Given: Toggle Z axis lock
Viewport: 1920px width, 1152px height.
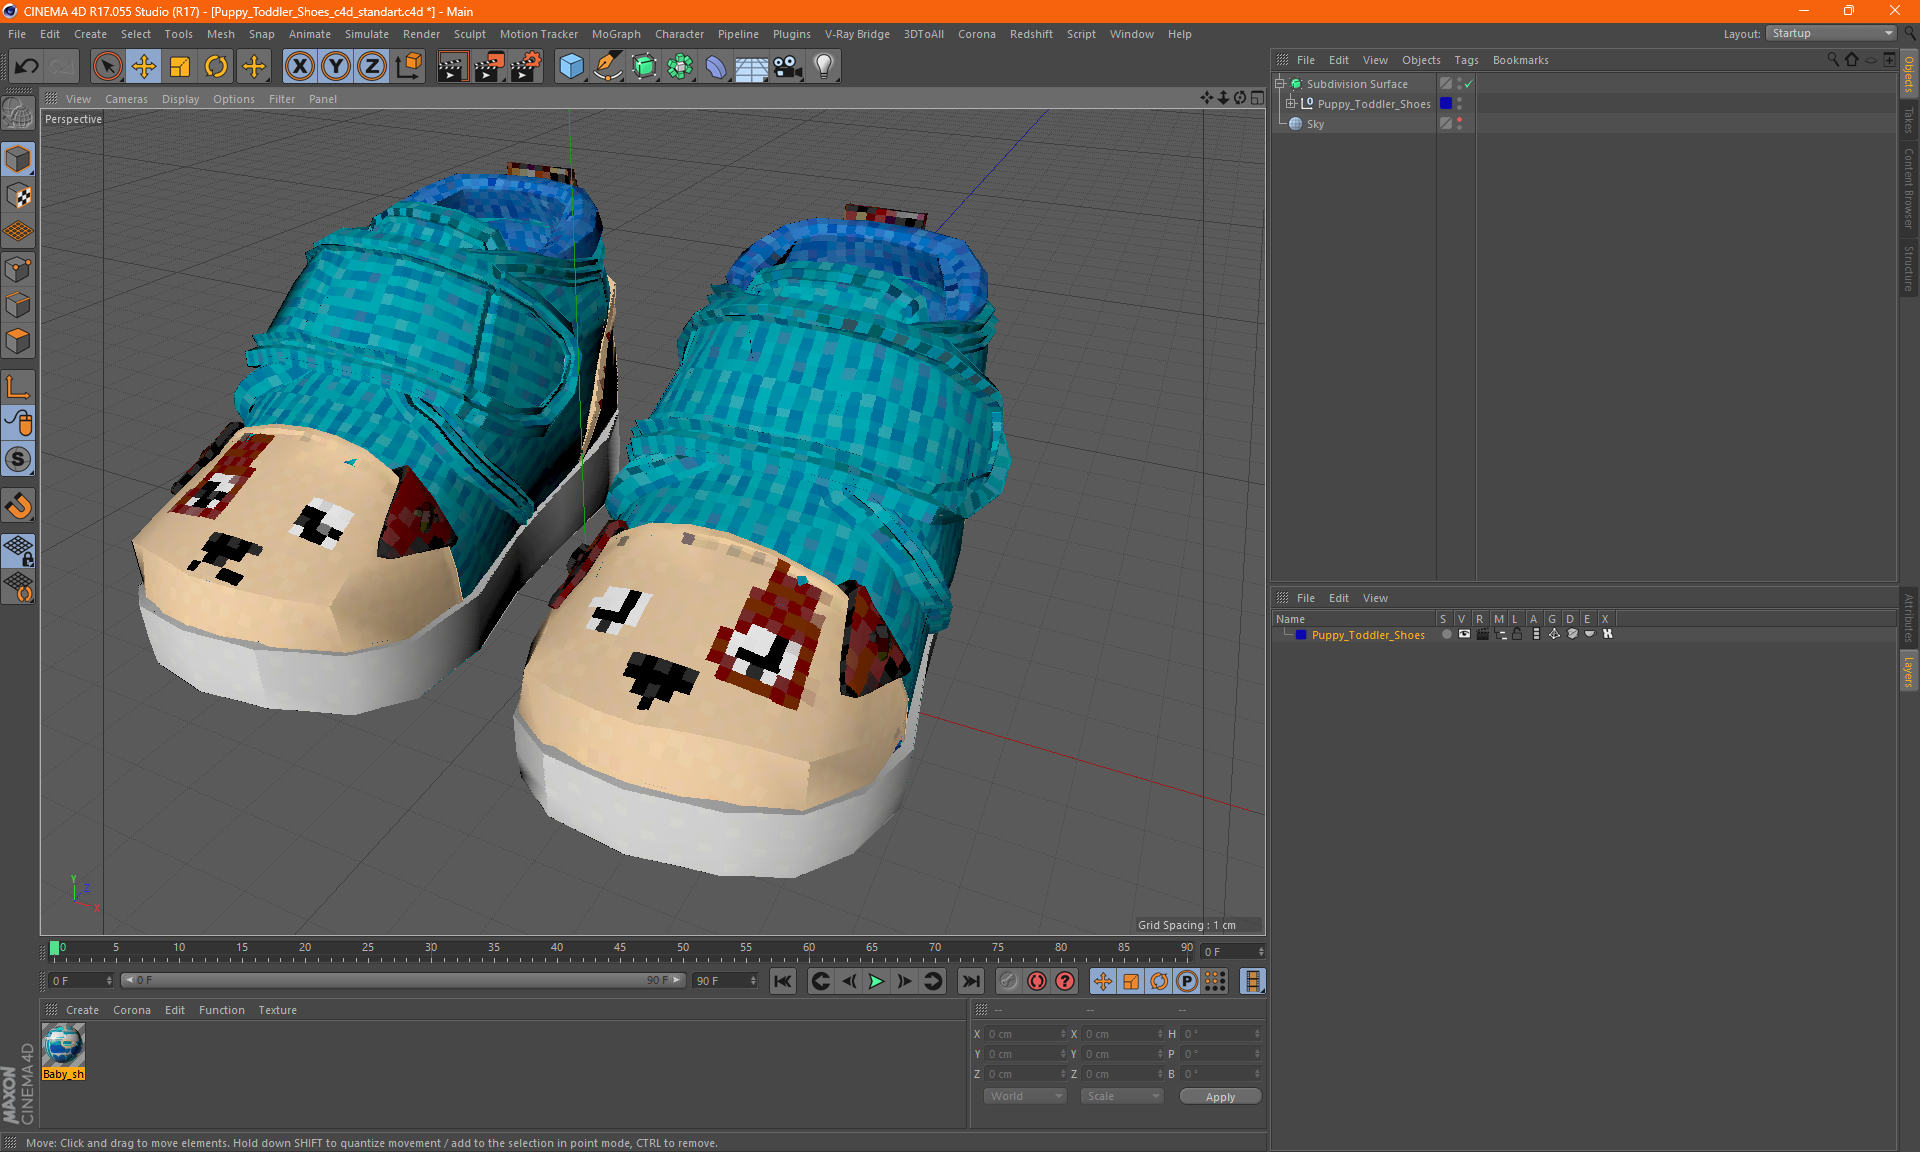Looking at the screenshot, I should pyautogui.click(x=372, y=67).
